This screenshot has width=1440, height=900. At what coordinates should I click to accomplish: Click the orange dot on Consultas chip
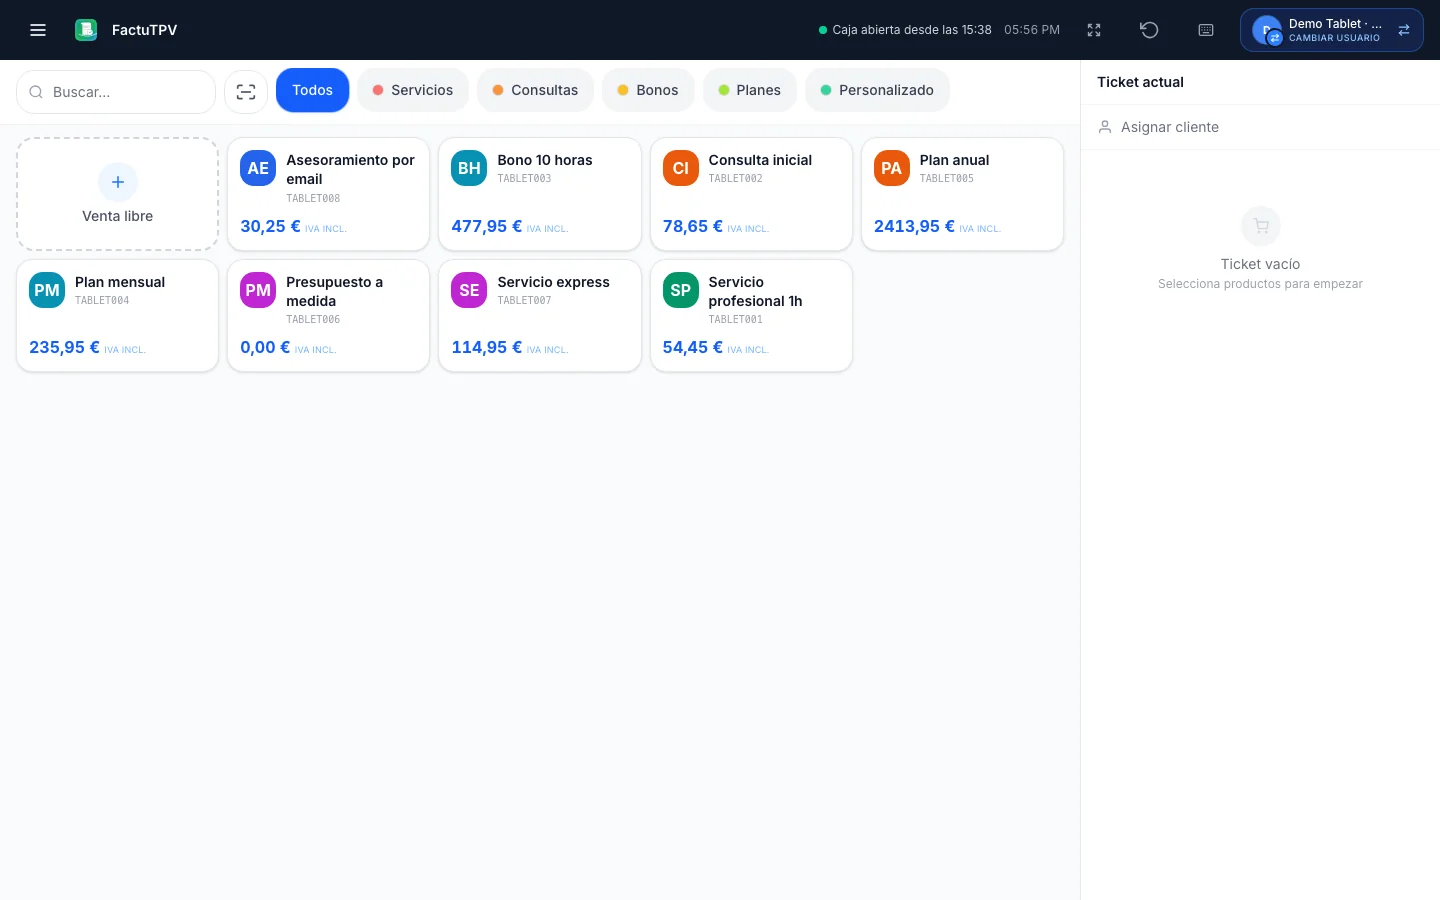coord(498,90)
